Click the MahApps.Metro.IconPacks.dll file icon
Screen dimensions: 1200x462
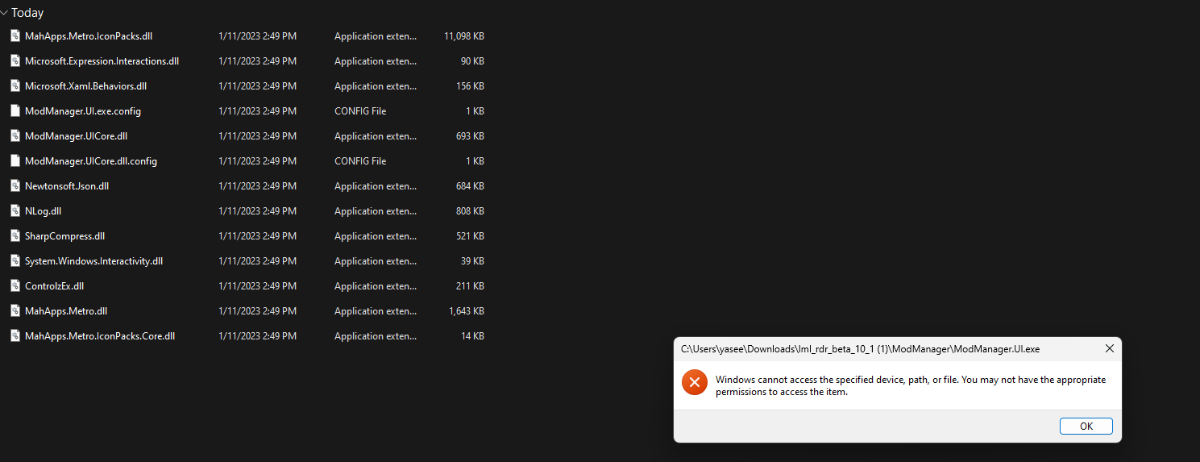[15, 36]
